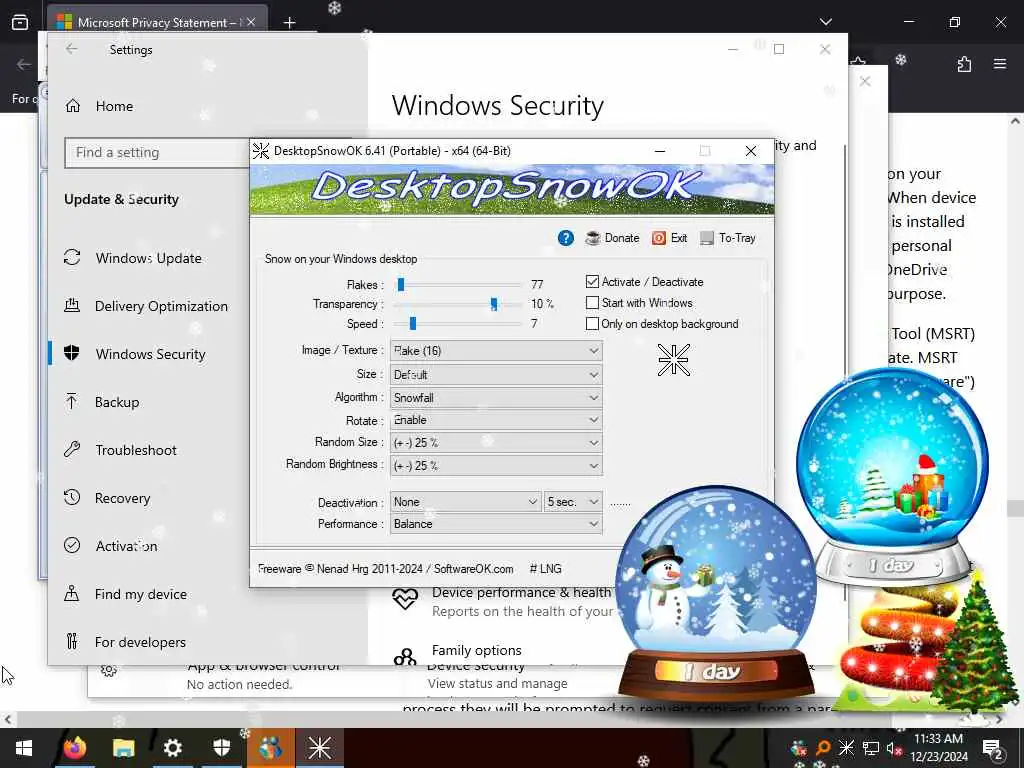Select Windows Update in Settings sidebar
This screenshot has height=768, width=1024.
click(x=149, y=258)
